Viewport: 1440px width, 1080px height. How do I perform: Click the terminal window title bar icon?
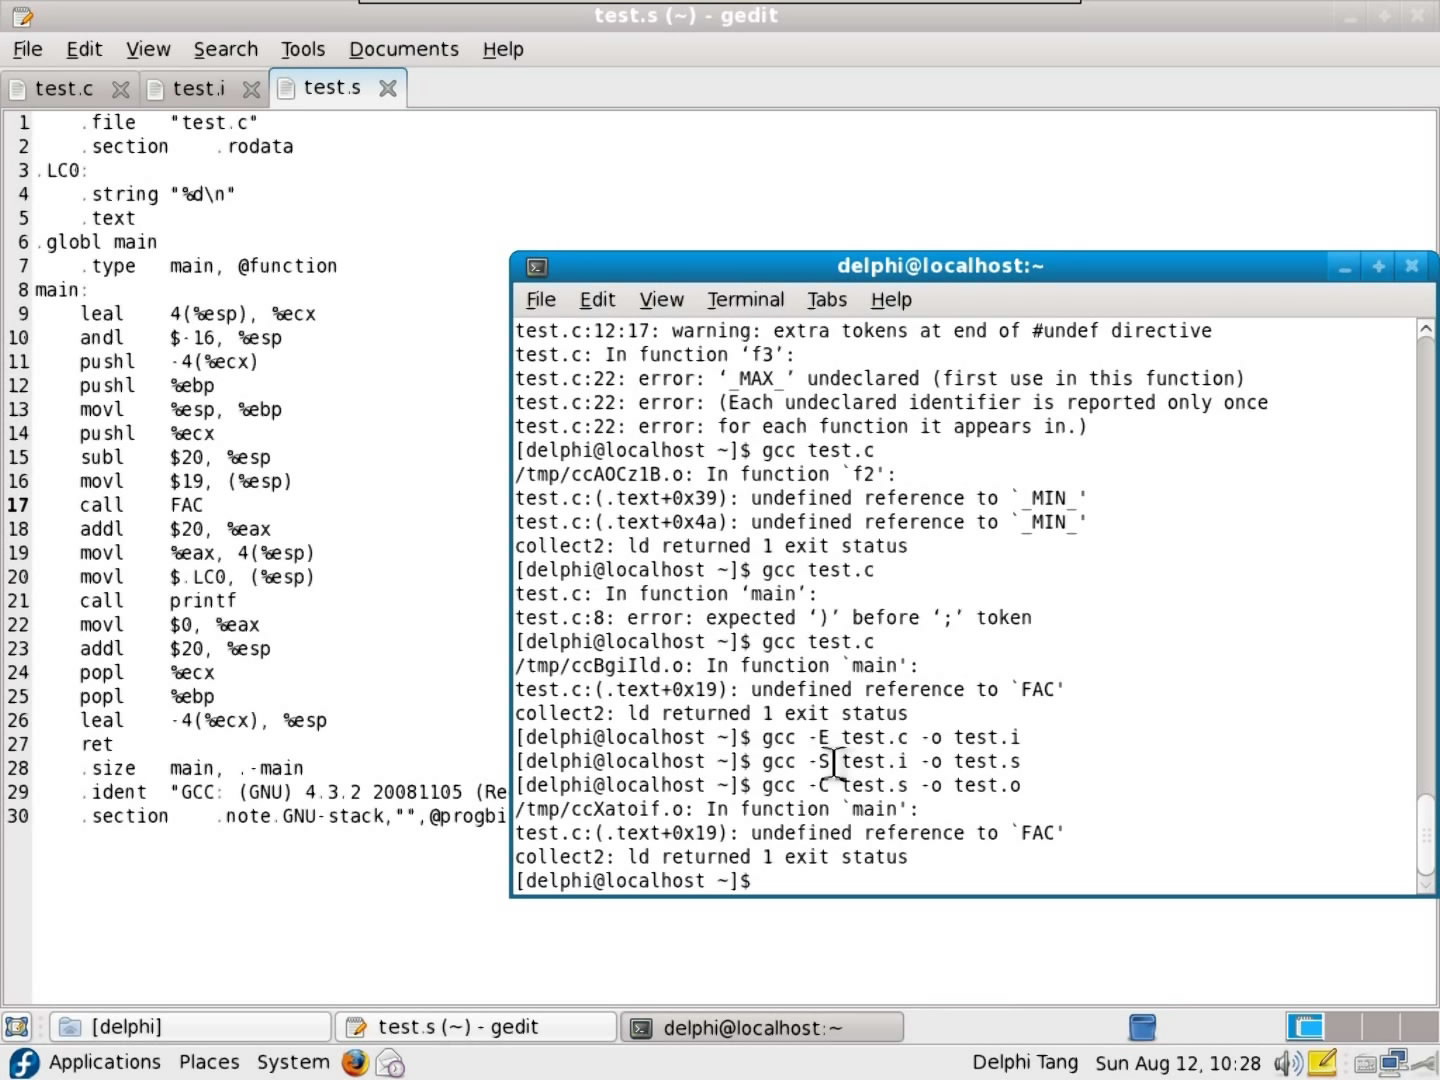[x=537, y=267]
